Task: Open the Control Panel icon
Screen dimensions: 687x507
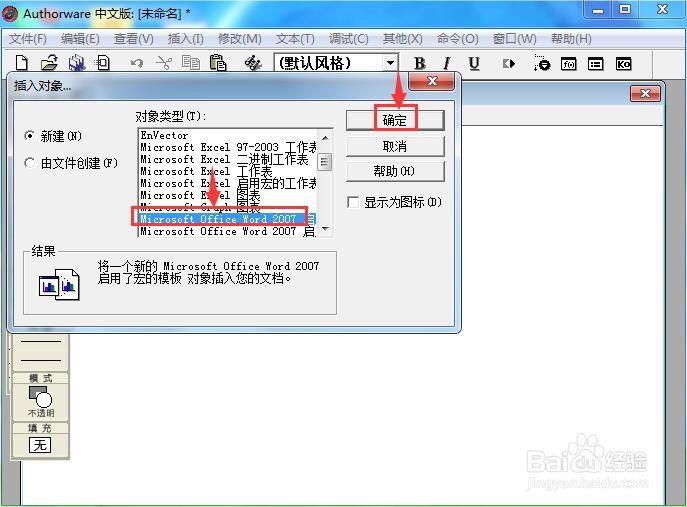Action: [x=542, y=64]
